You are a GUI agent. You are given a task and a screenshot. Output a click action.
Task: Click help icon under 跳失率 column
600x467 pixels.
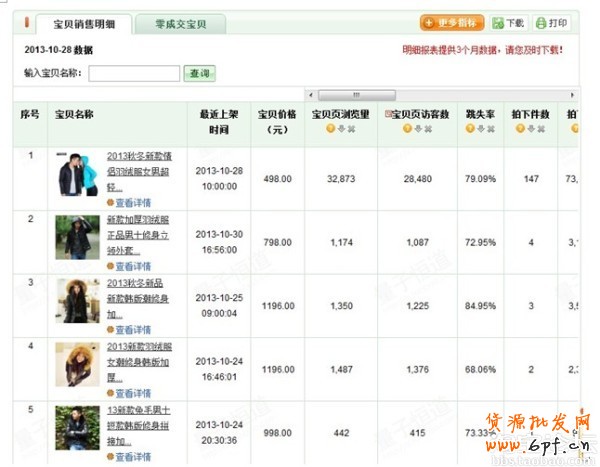pos(470,130)
